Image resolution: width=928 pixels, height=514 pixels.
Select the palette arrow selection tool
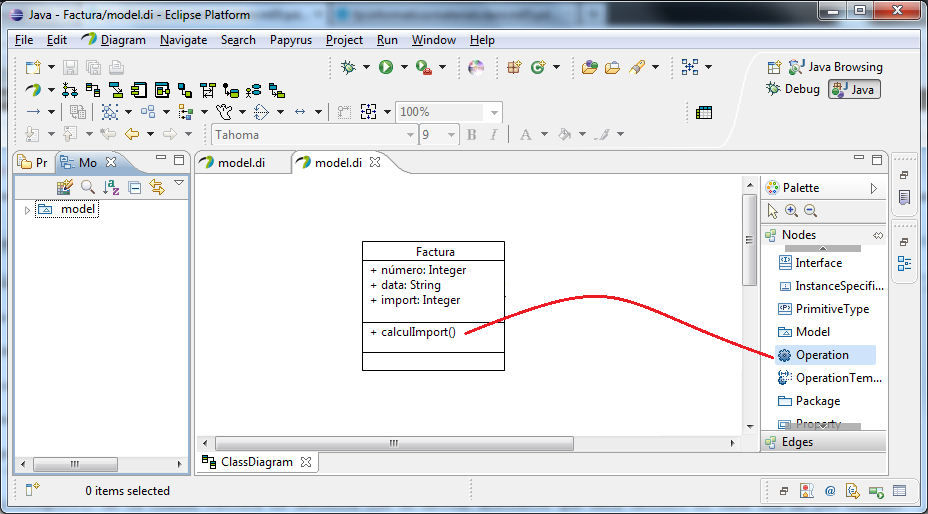coord(772,211)
